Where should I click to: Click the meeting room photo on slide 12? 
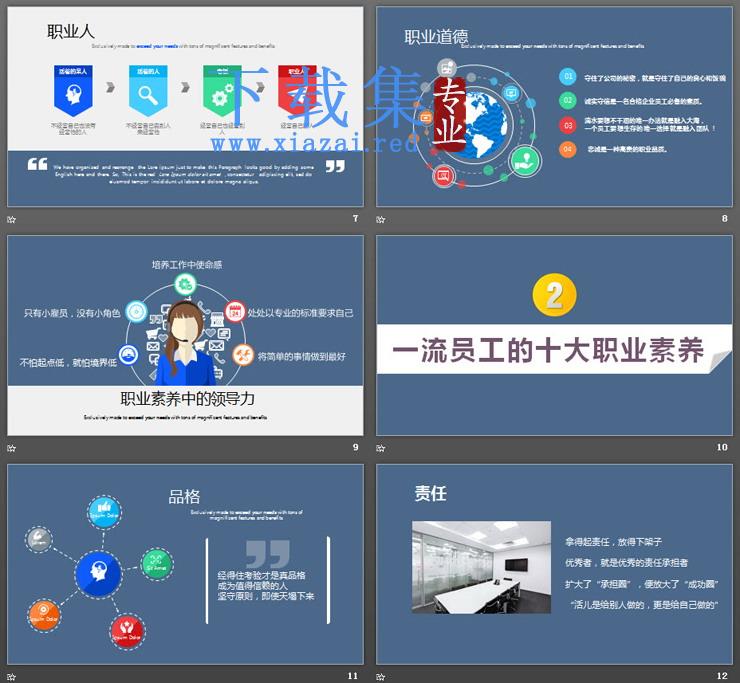tap(481, 567)
